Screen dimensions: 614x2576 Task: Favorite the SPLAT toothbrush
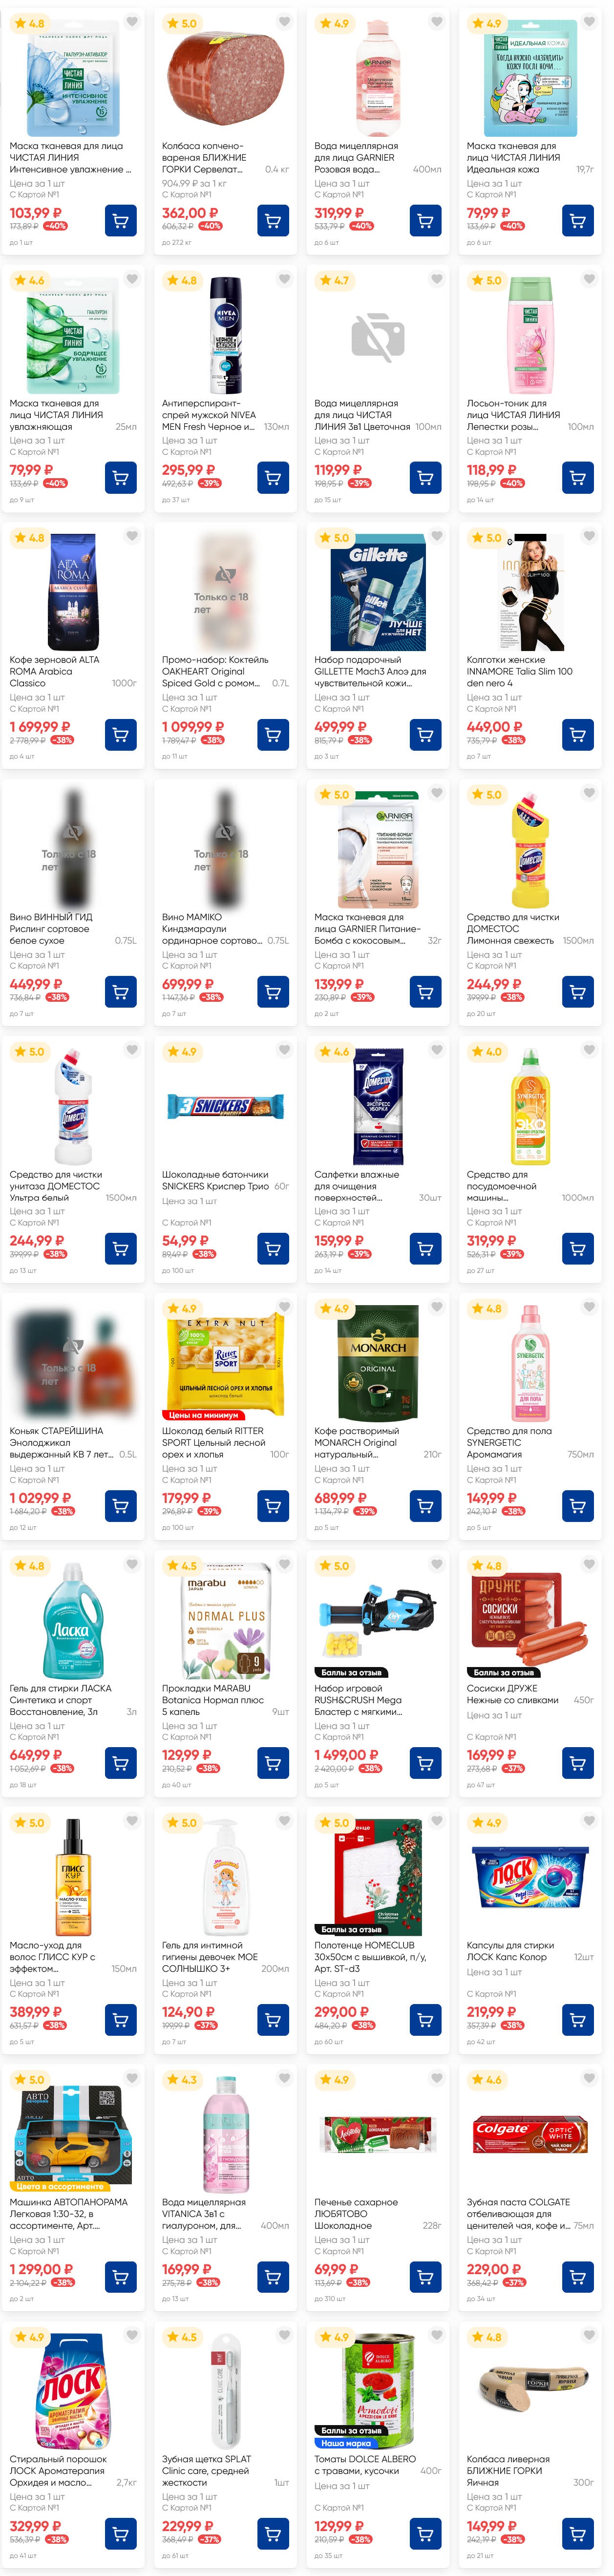285,2336
